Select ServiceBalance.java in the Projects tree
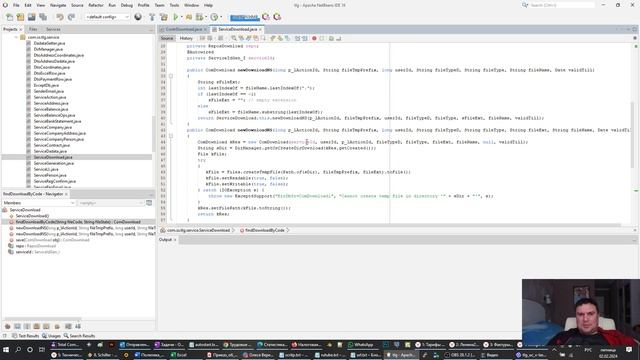The width and height of the screenshot is (640, 360). pyautogui.click(x=51, y=109)
